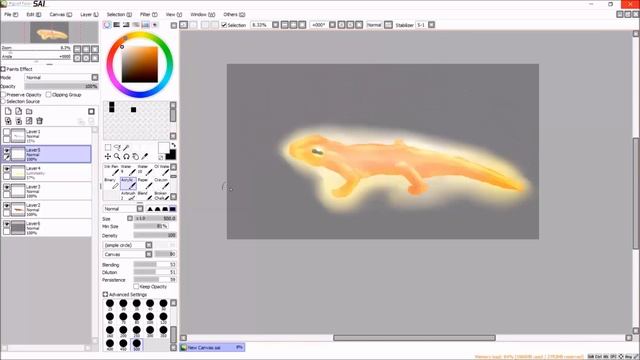Choose the Acrylic brush

click(x=128, y=183)
